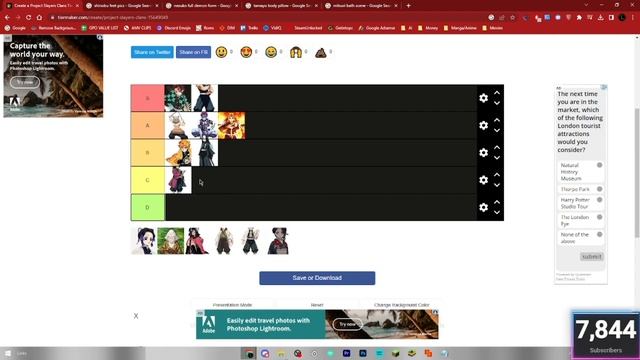React with the grinning emoji
This screenshot has height=360, width=640.
point(271,52)
